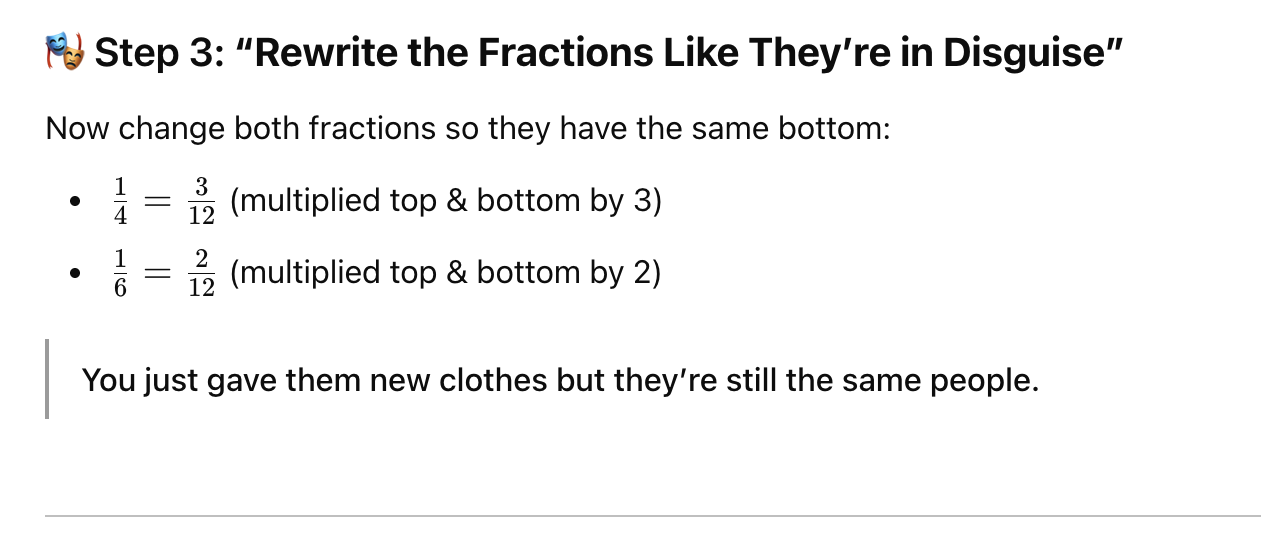Click the one-fourth fraction

122,201
